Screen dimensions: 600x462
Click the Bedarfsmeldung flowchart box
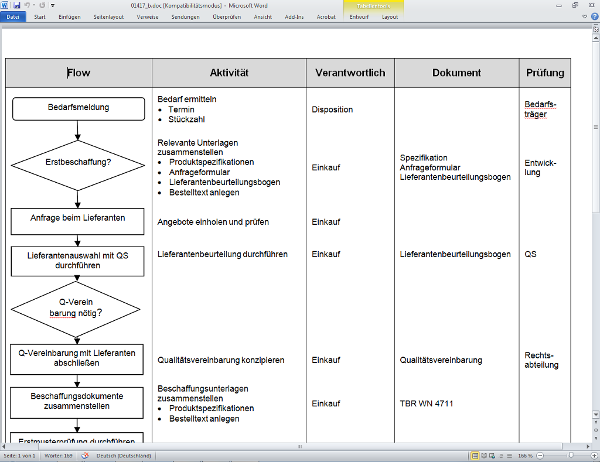click(79, 107)
